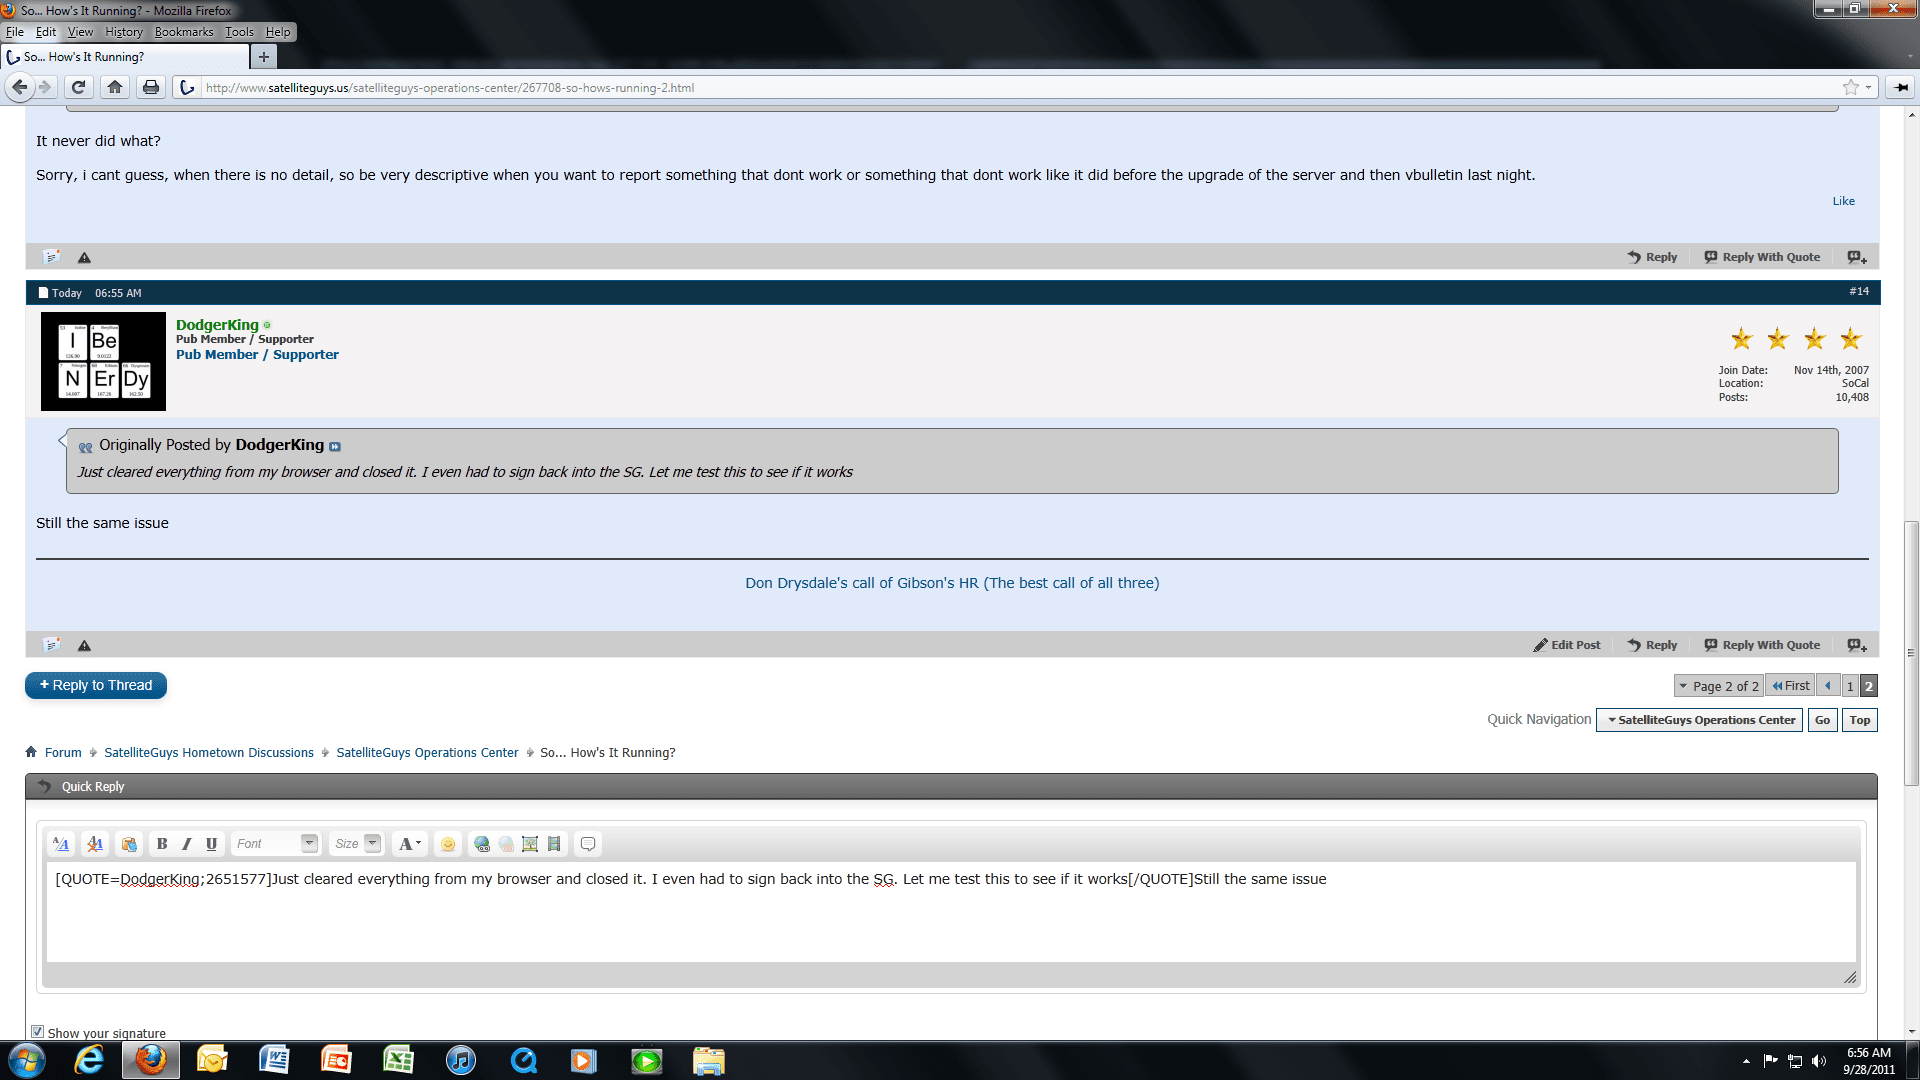
Task: Click the paste as plain text icon
Action: coord(129,844)
